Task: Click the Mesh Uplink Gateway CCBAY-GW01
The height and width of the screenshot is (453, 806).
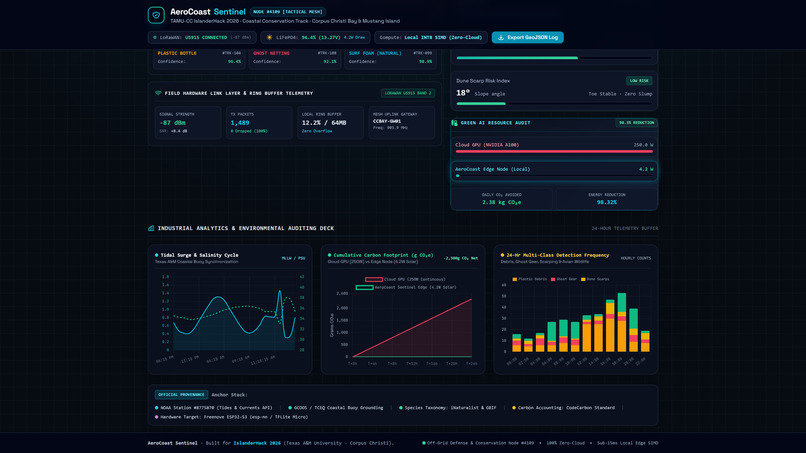Action: tap(387, 121)
